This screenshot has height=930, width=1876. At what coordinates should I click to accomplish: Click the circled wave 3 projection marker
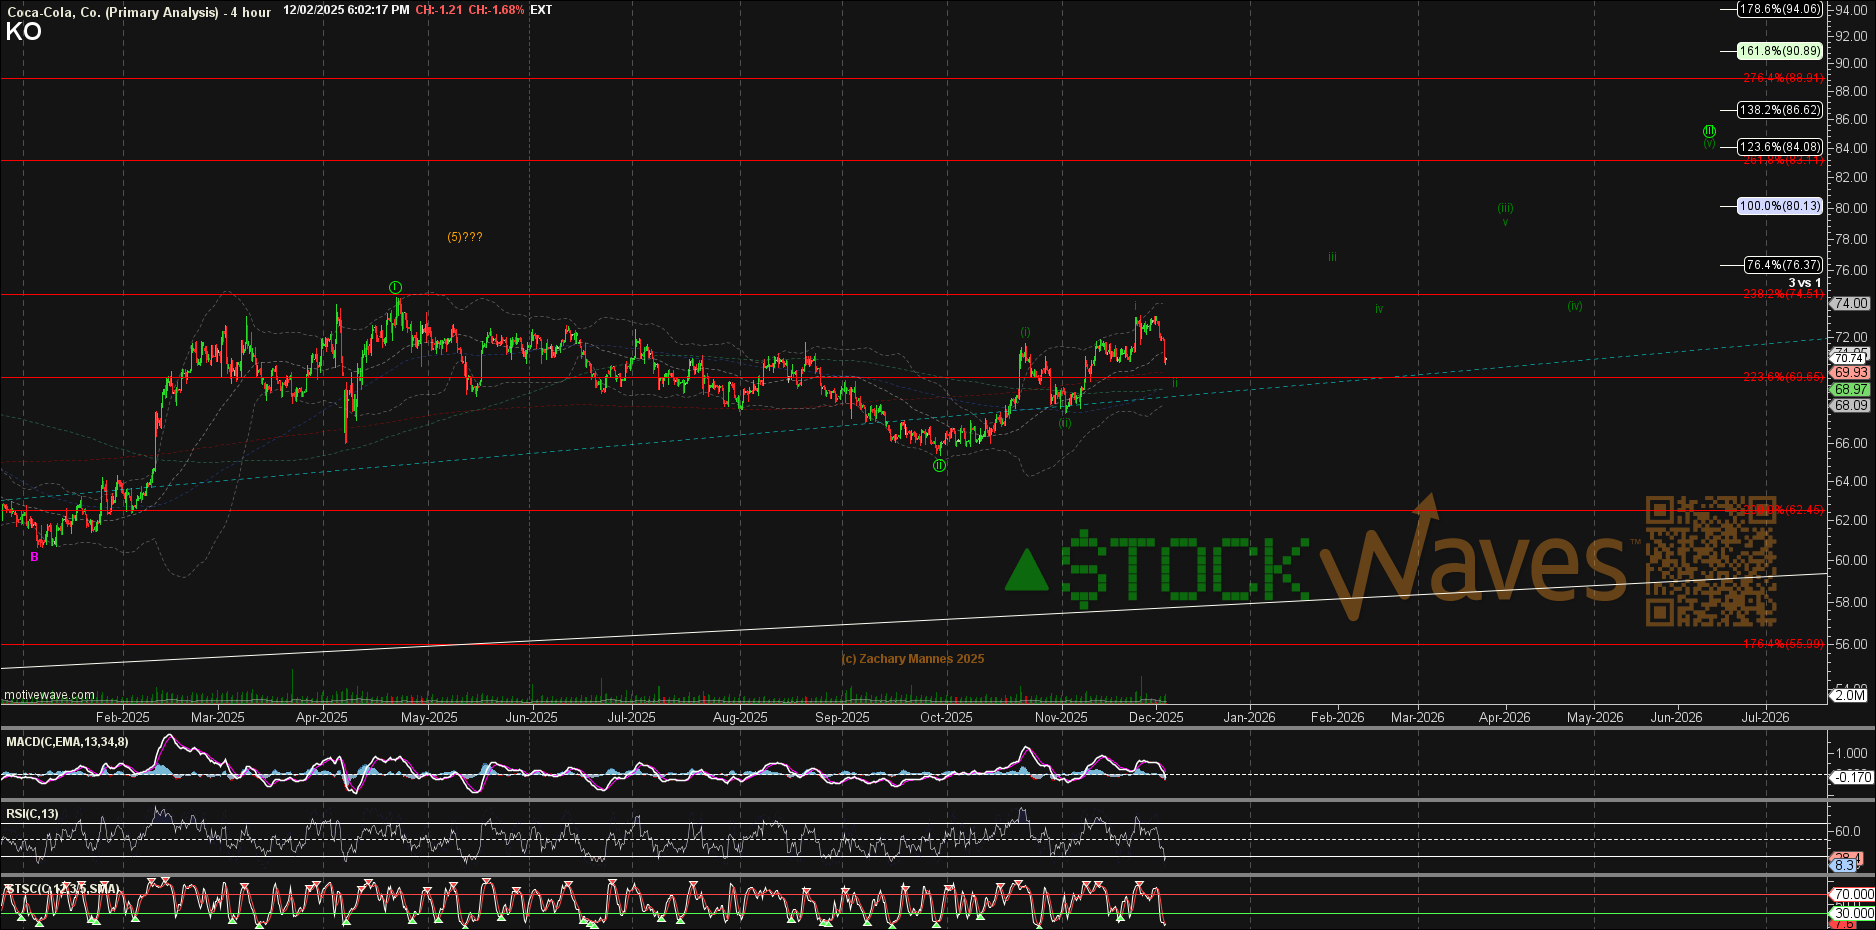point(1709,131)
